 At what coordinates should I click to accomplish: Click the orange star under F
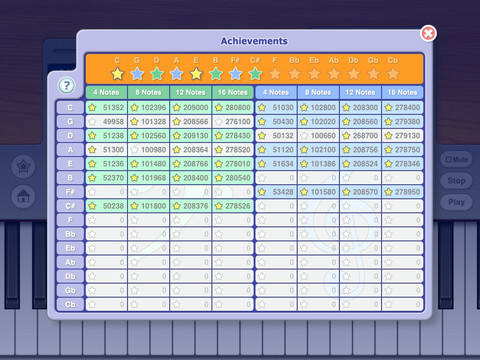point(275,74)
